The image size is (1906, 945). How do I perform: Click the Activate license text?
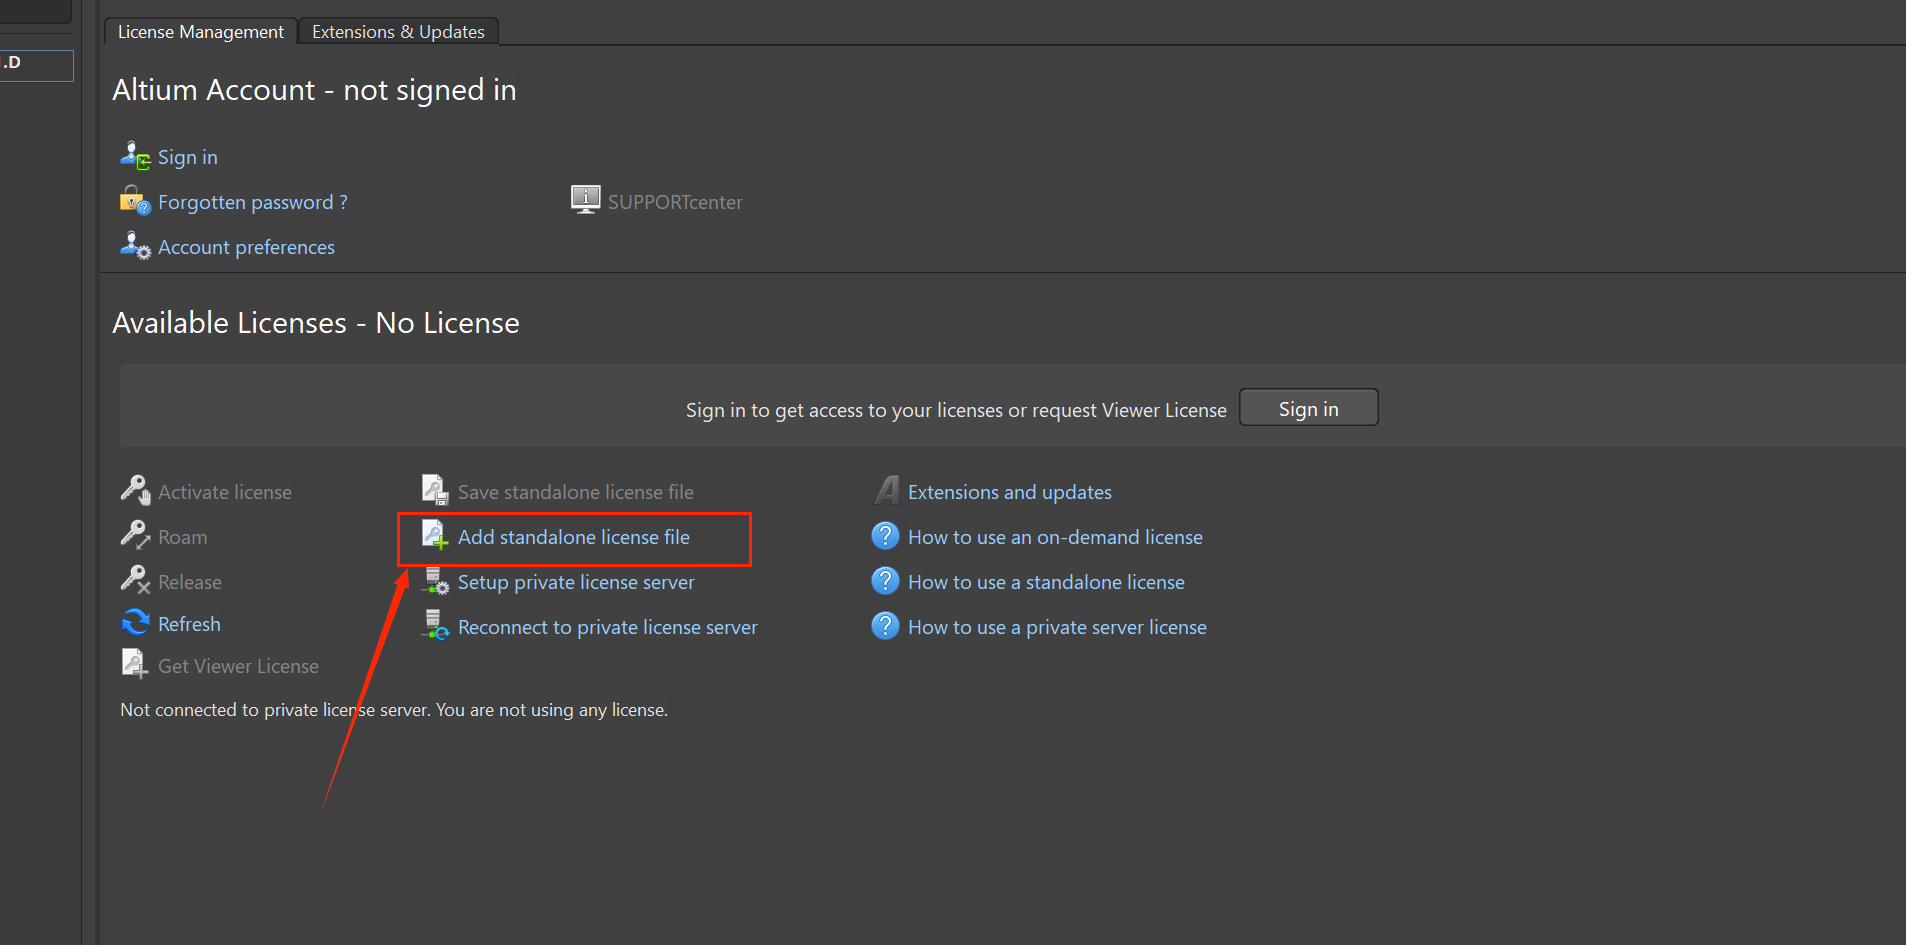pos(225,492)
